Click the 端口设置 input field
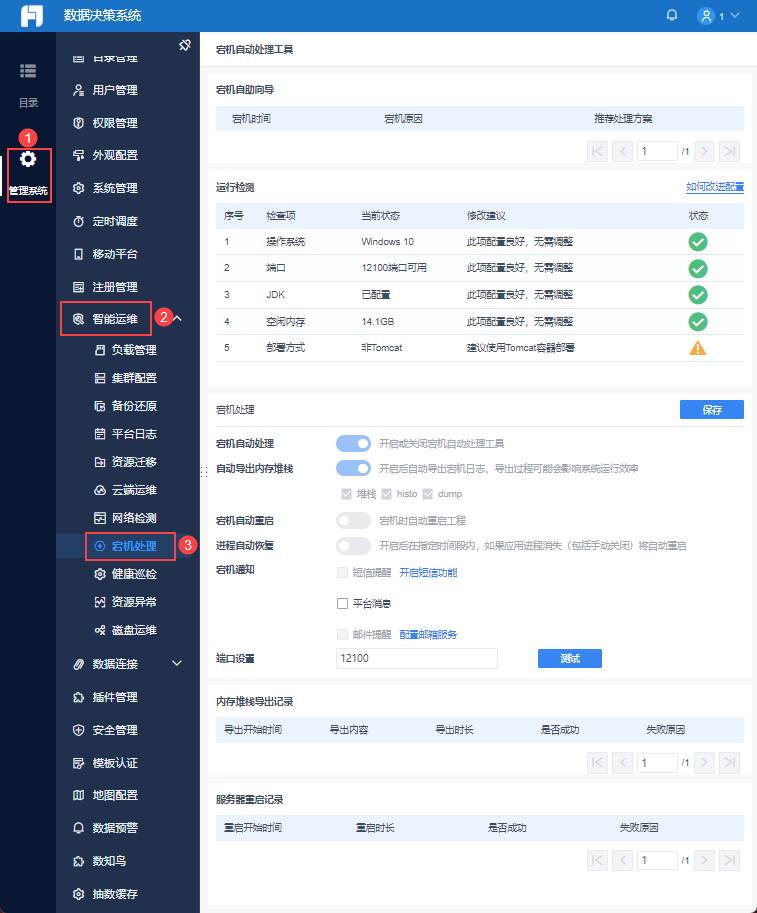Viewport: 757px width, 913px height. pos(417,658)
